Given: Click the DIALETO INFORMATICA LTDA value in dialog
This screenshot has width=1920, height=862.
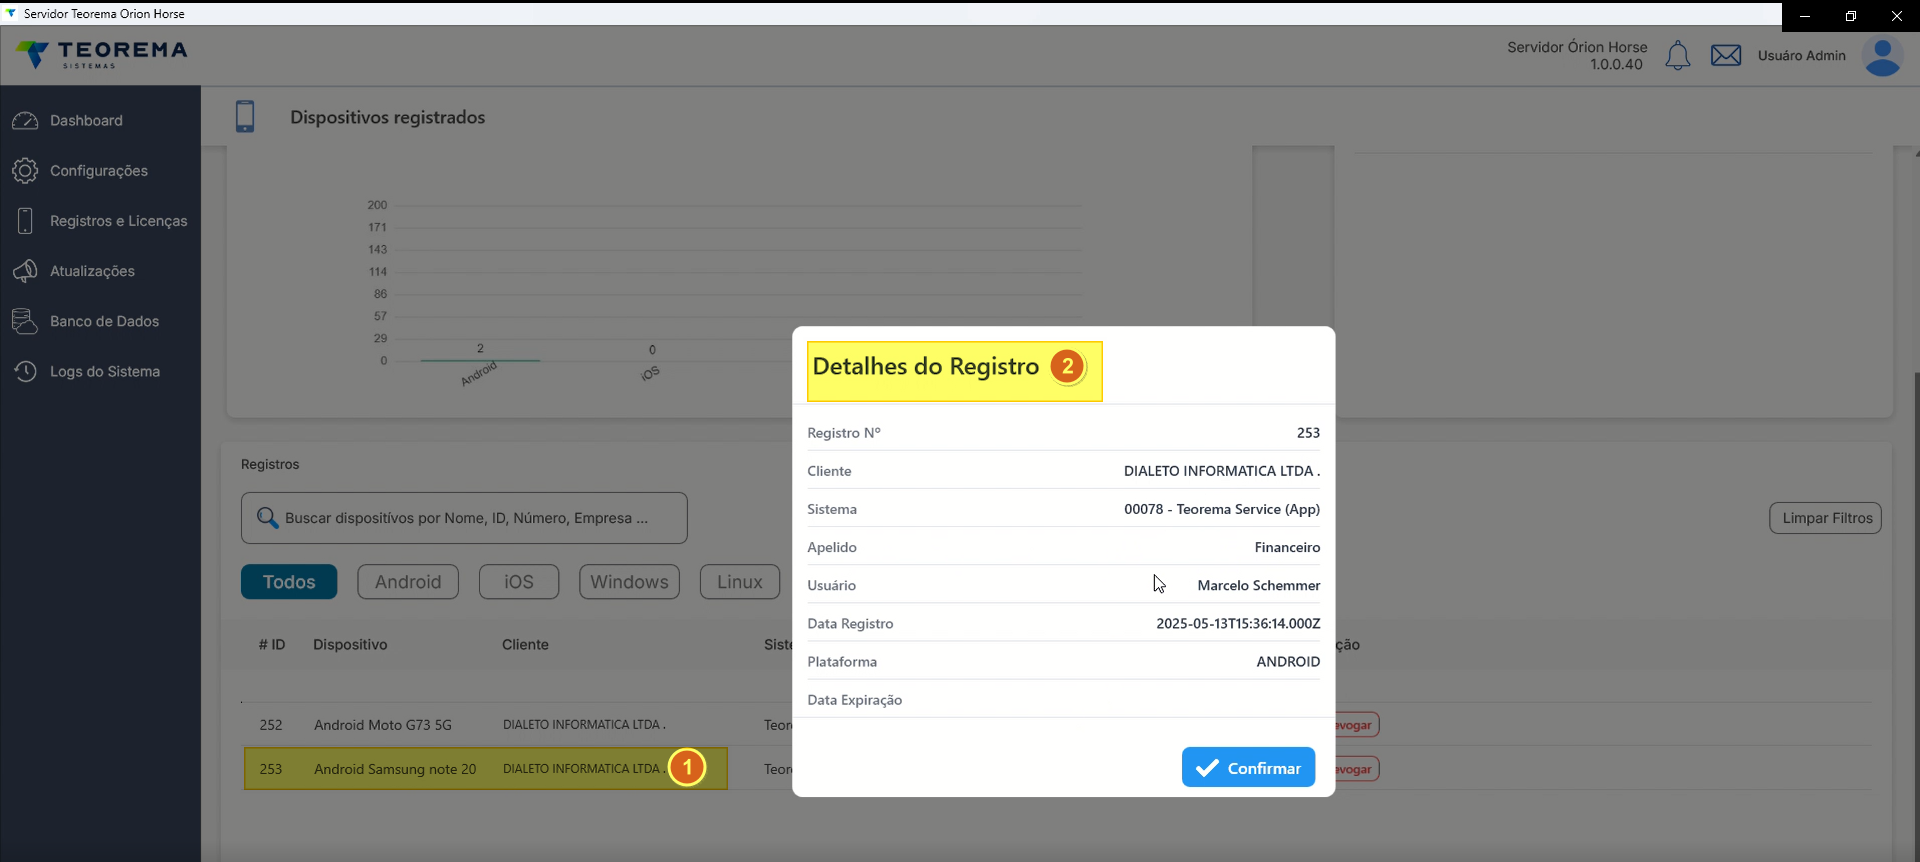Looking at the screenshot, I should pos(1222,471).
